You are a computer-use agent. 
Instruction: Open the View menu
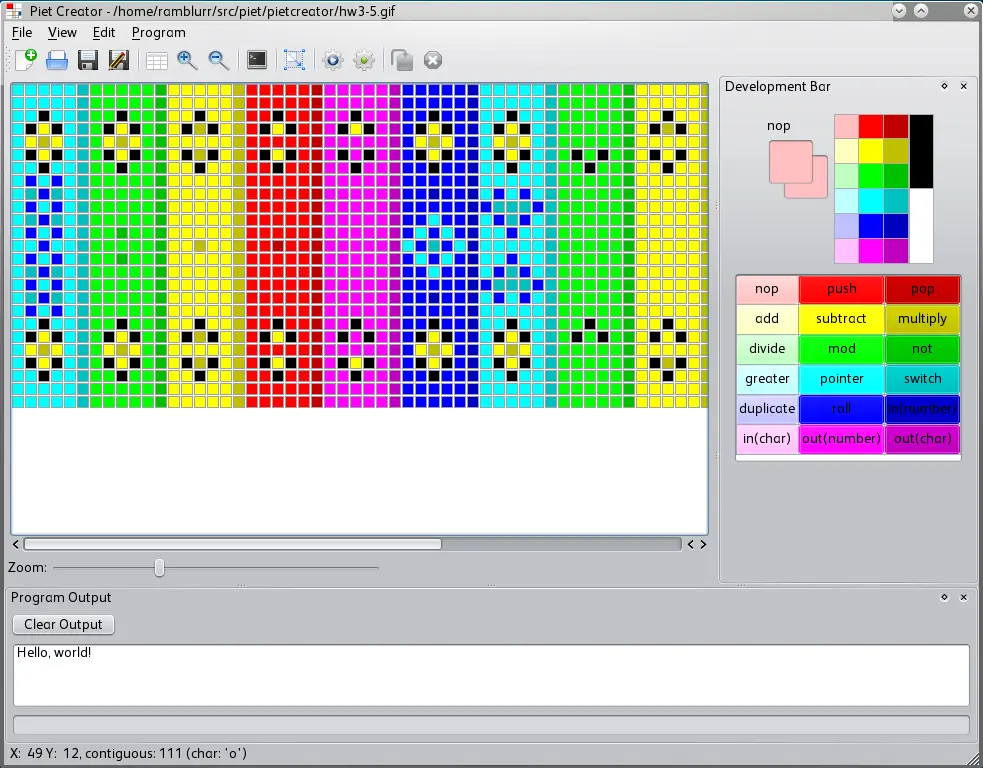[62, 32]
